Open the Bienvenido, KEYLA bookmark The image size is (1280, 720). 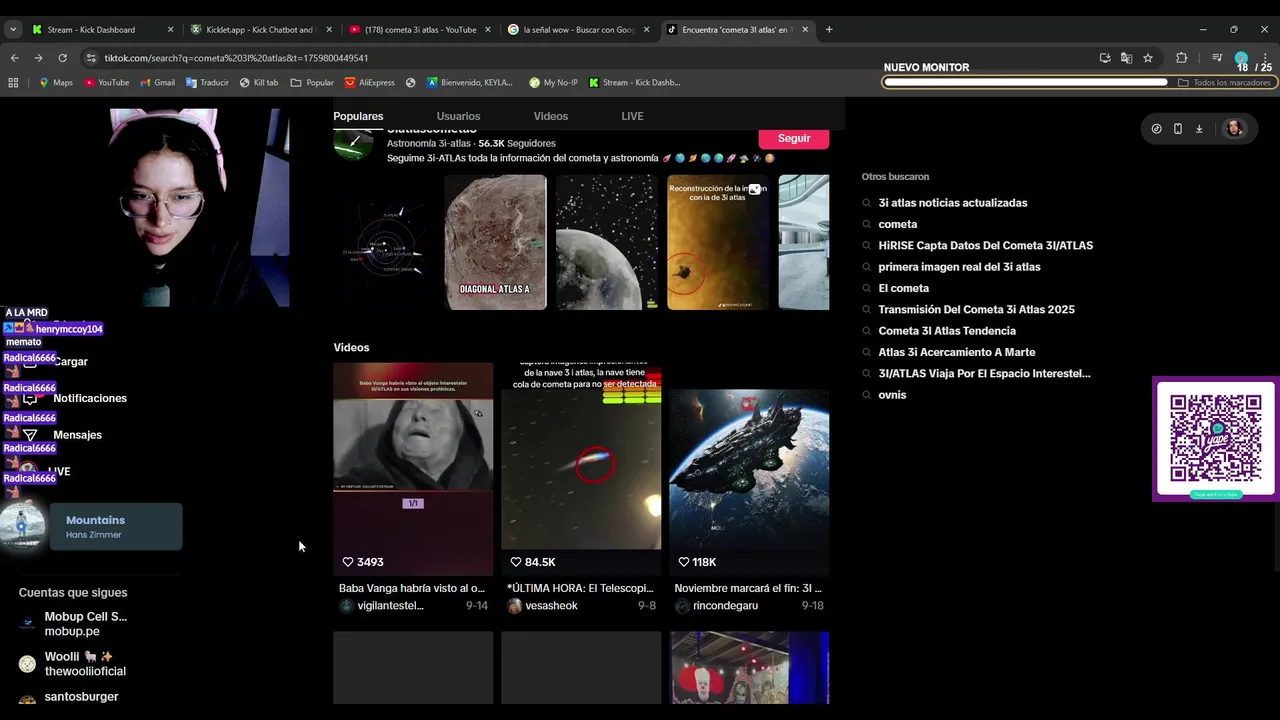click(x=470, y=83)
